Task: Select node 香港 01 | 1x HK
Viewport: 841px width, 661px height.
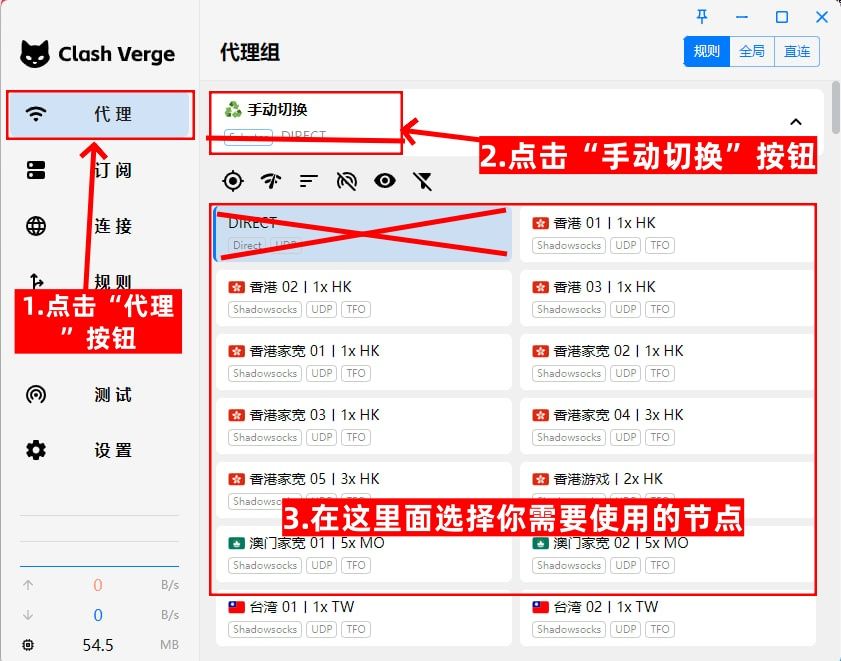Action: [x=668, y=234]
